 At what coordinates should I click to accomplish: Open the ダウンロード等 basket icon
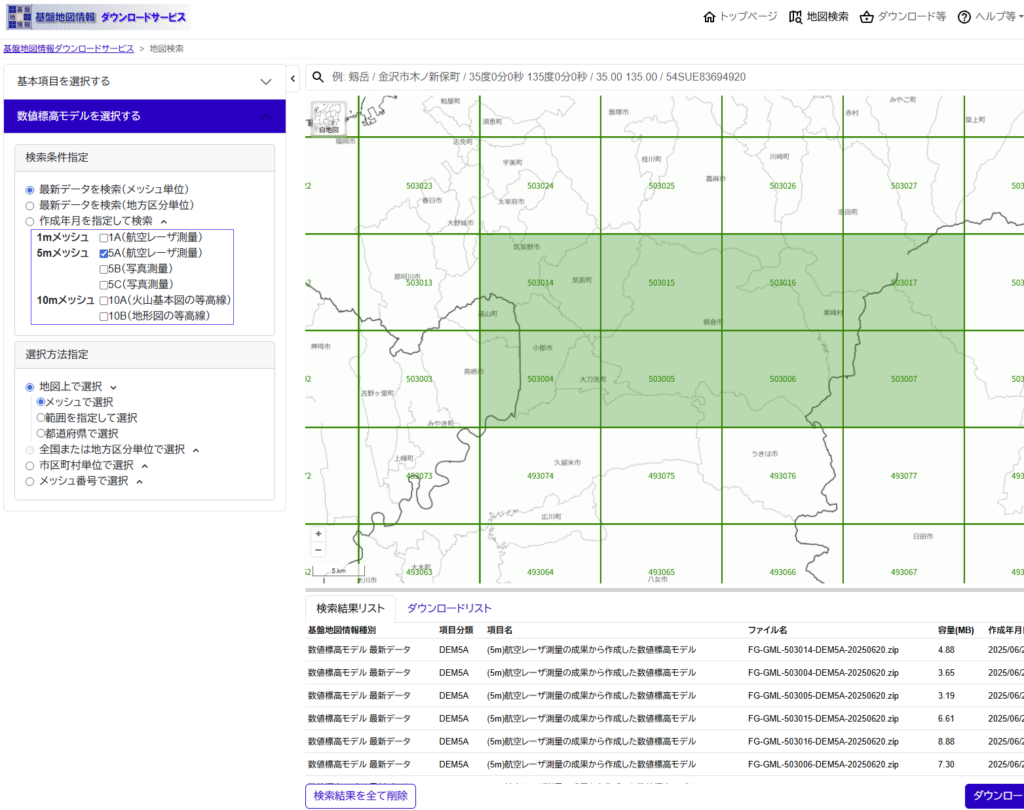(867, 17)
